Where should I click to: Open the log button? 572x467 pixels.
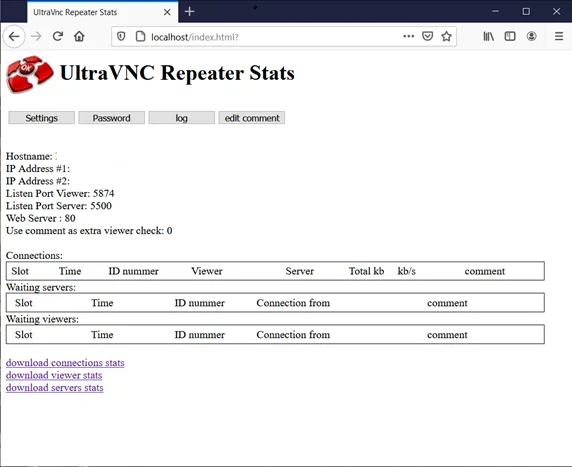coord(182,118)
